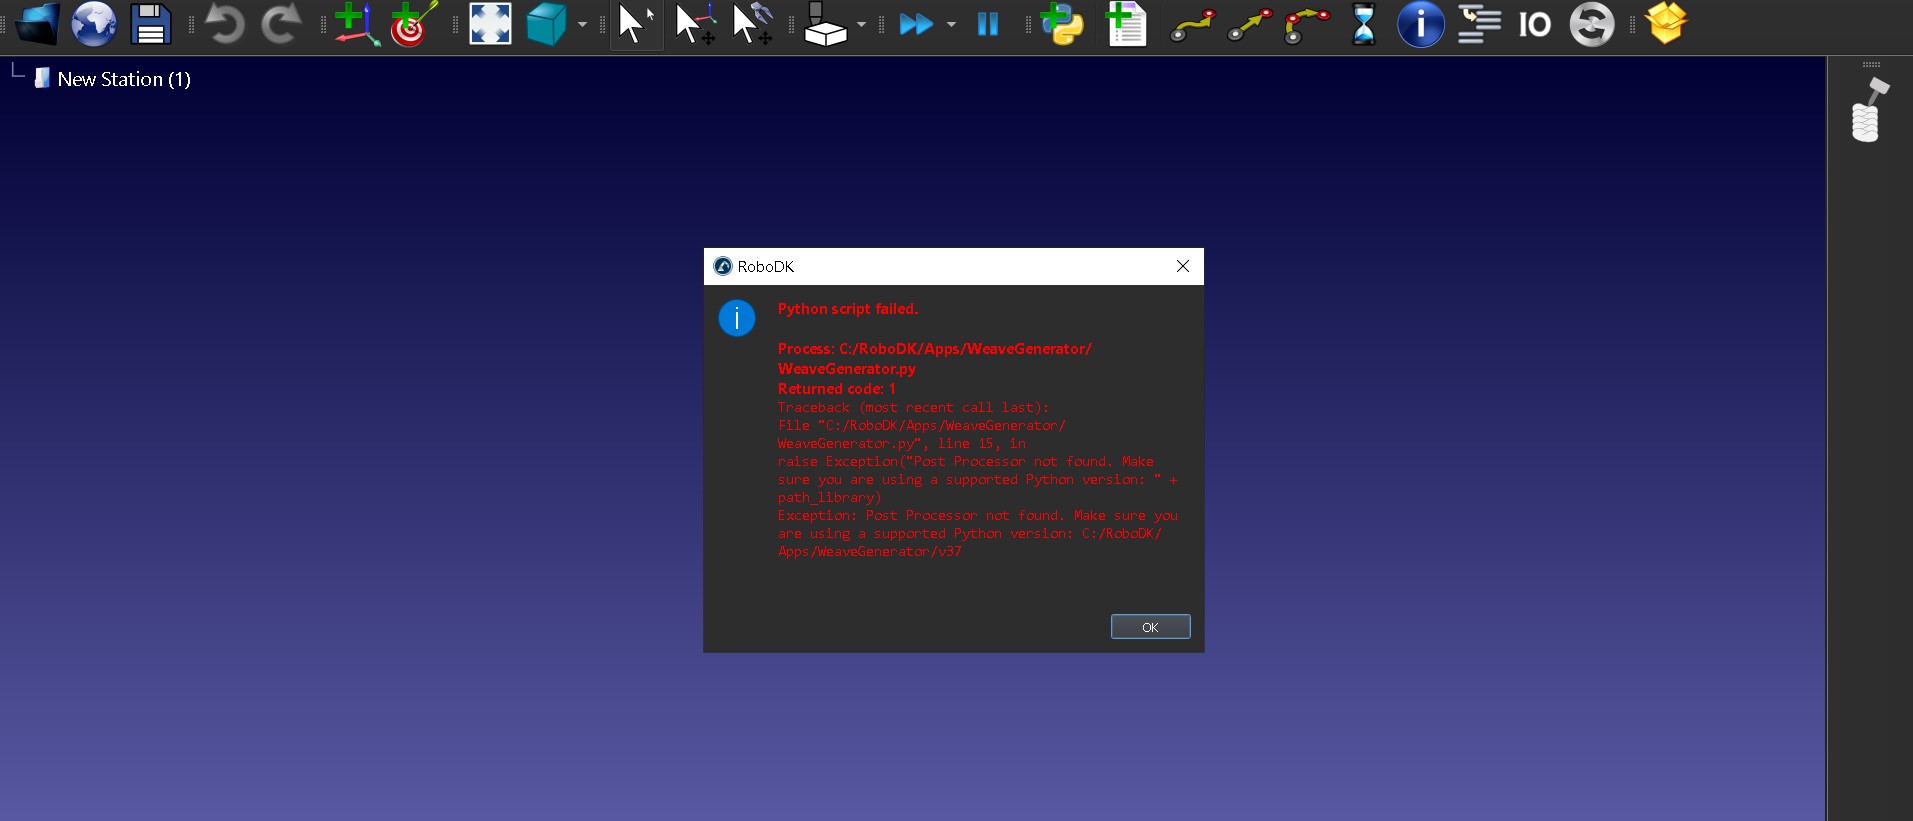
Task: Click the New Station tree item icon
Action: [41, 78]
